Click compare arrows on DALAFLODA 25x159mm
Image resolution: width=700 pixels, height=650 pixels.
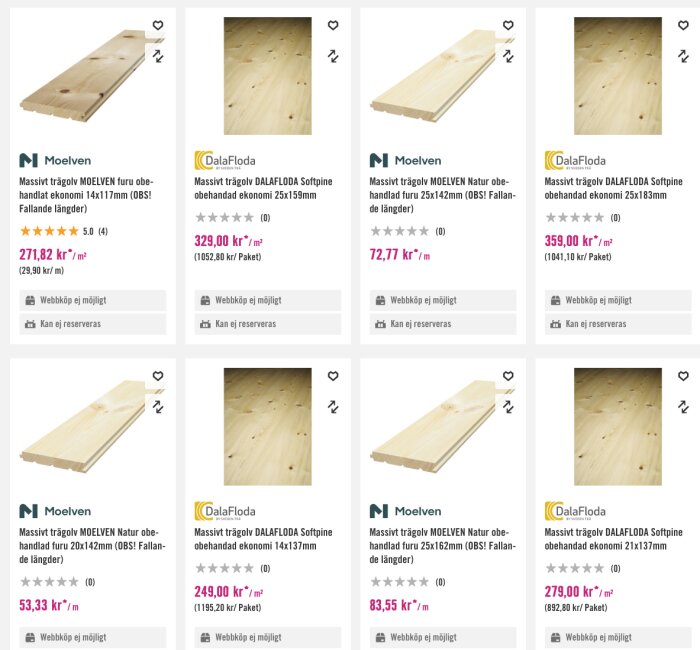[333, 56]
